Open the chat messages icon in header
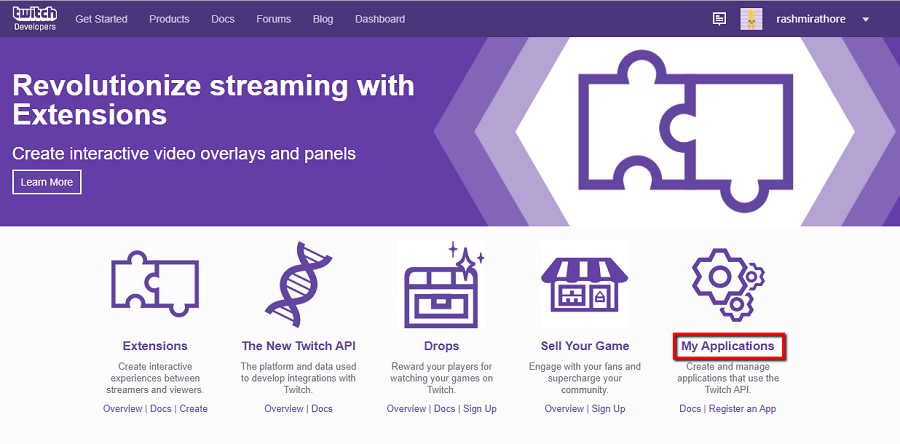 pos(719,19)
